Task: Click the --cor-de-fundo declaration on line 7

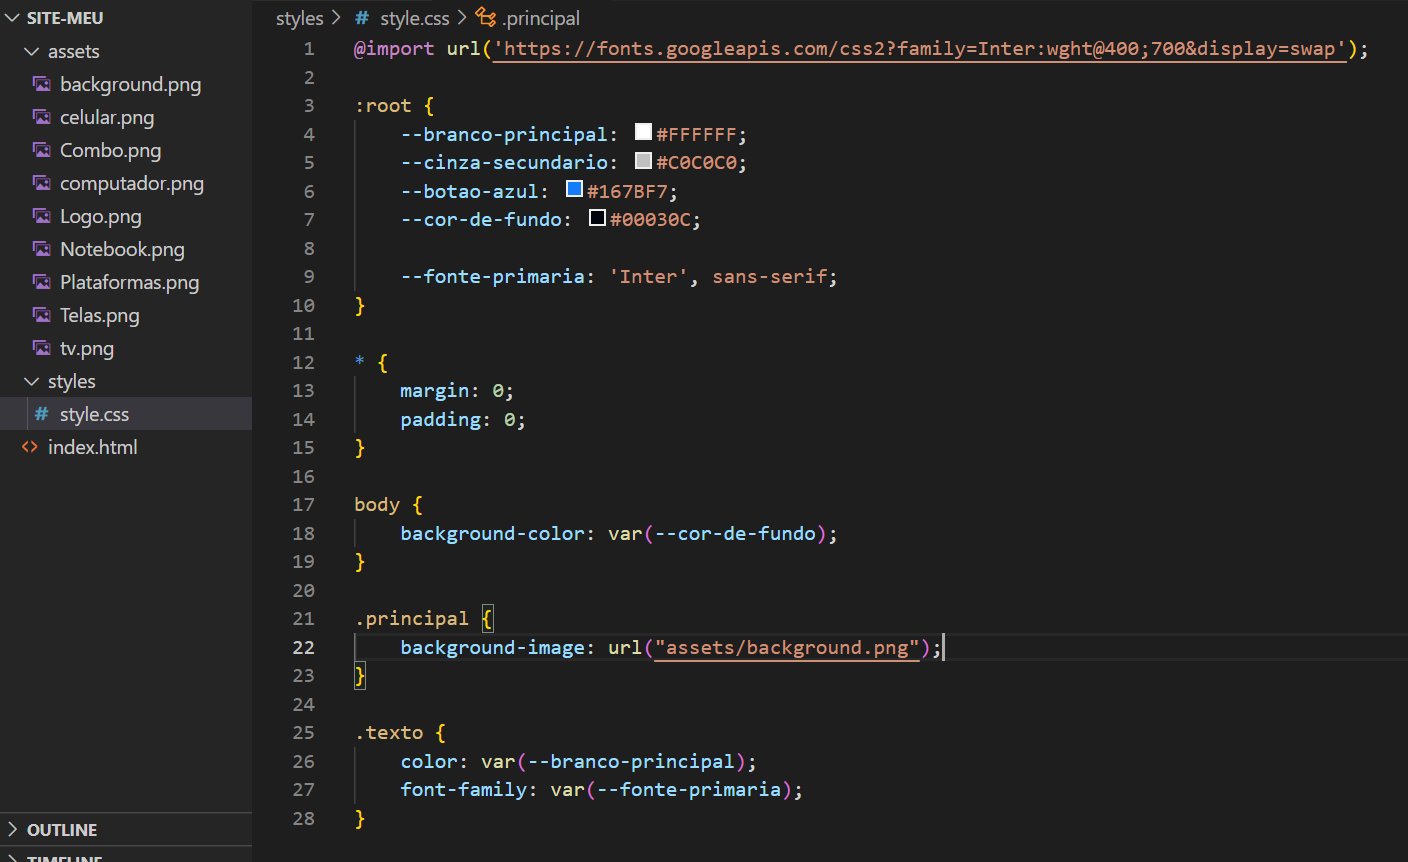Action: click(481, 219)
